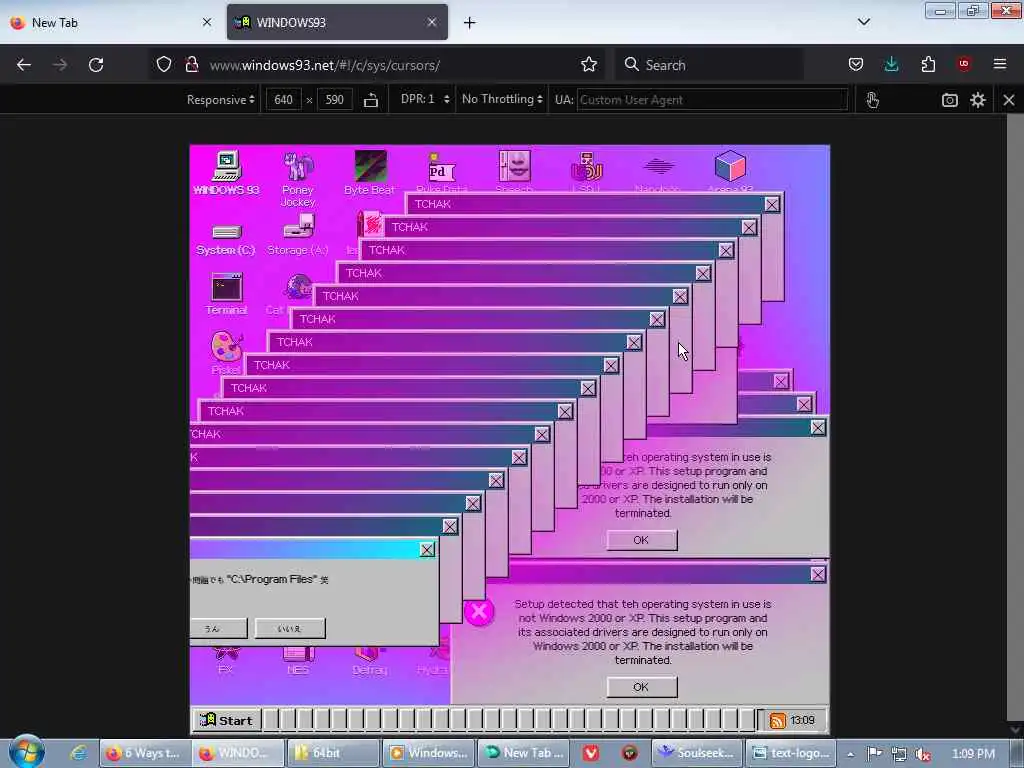Click OK in the upper Setup error dialog
Screen dimensions: 1024x768
tap(641, 540)
